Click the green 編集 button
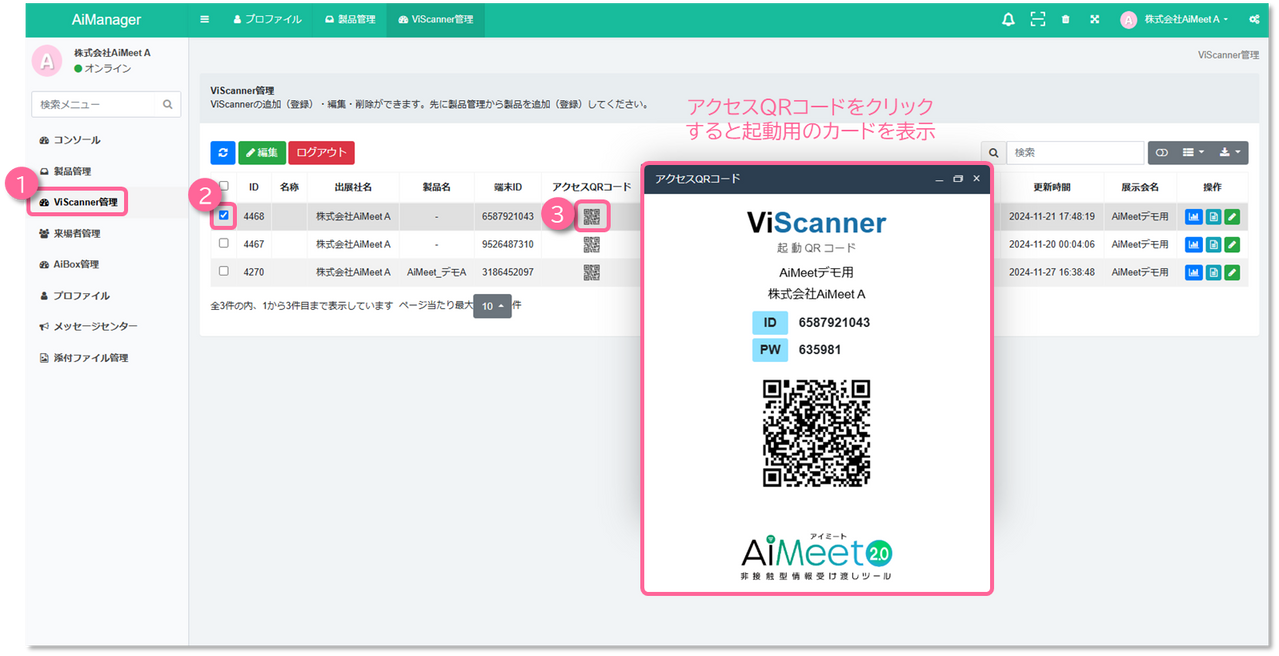 262,153
